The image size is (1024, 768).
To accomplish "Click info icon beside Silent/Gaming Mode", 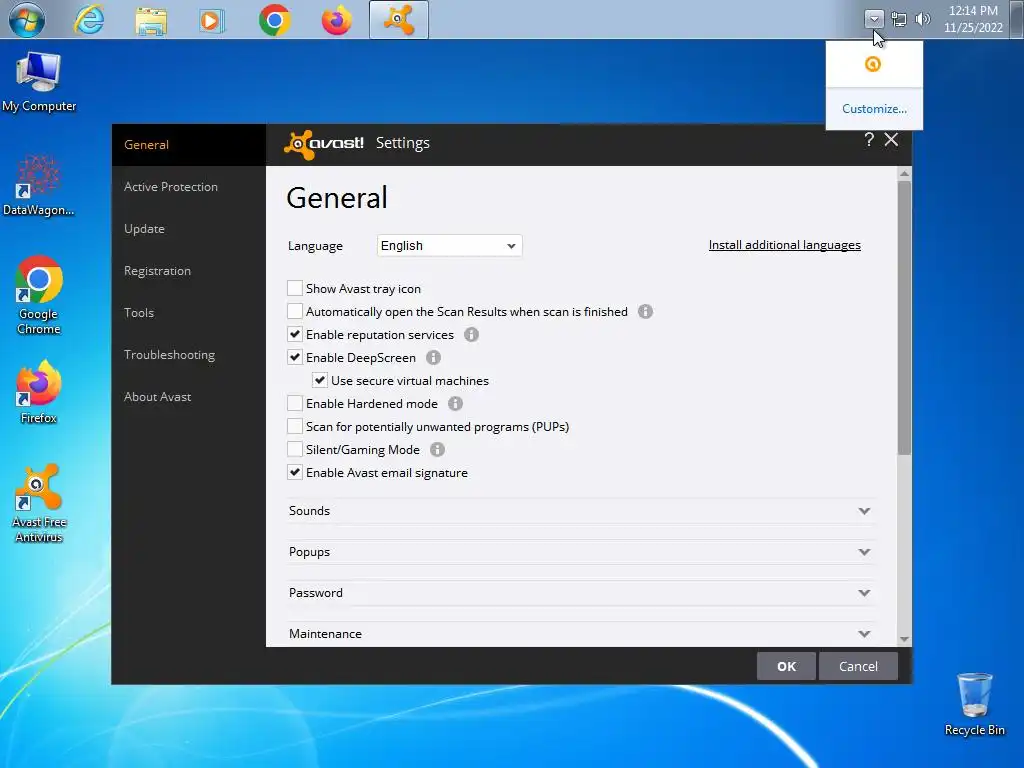I will tap(437, 449).
